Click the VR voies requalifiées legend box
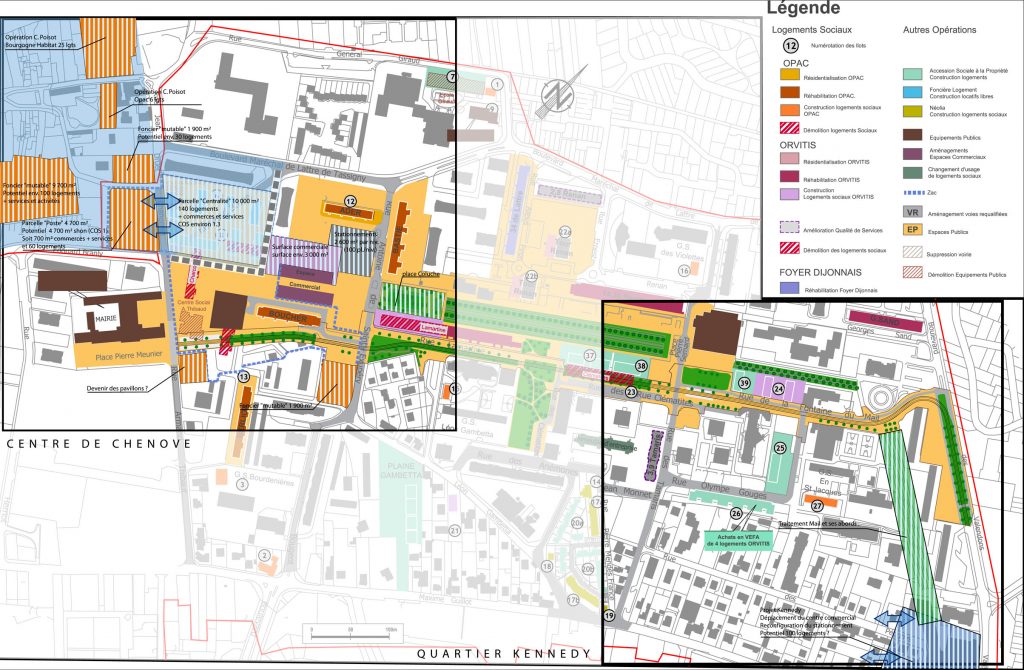This screenshot has height=670, width=1024. click(913, 212)
